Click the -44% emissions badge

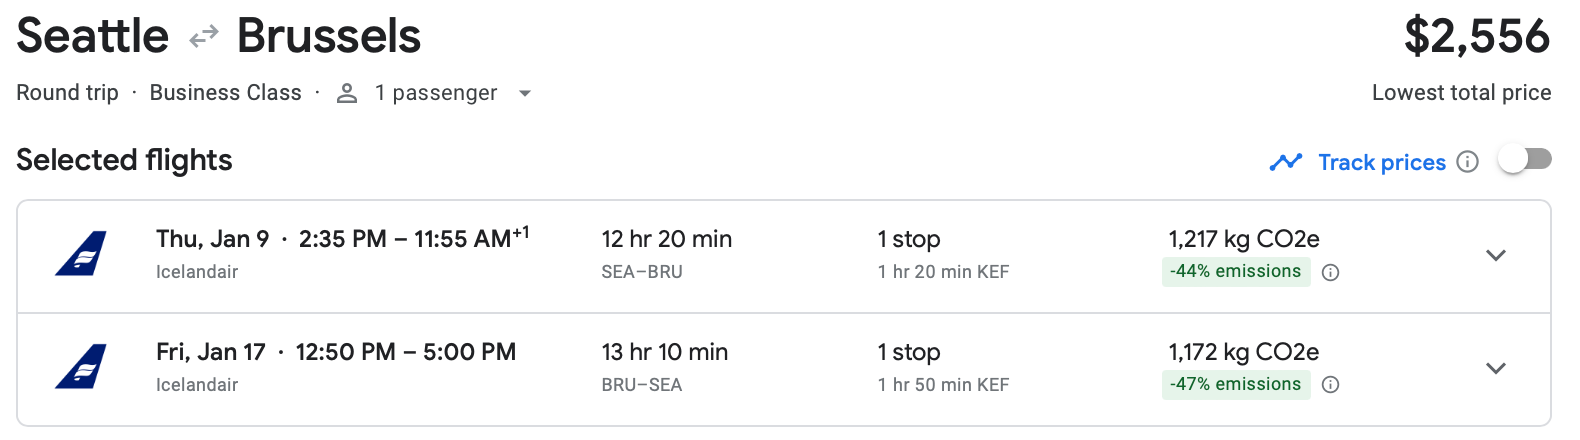(x=1235, y=272)
